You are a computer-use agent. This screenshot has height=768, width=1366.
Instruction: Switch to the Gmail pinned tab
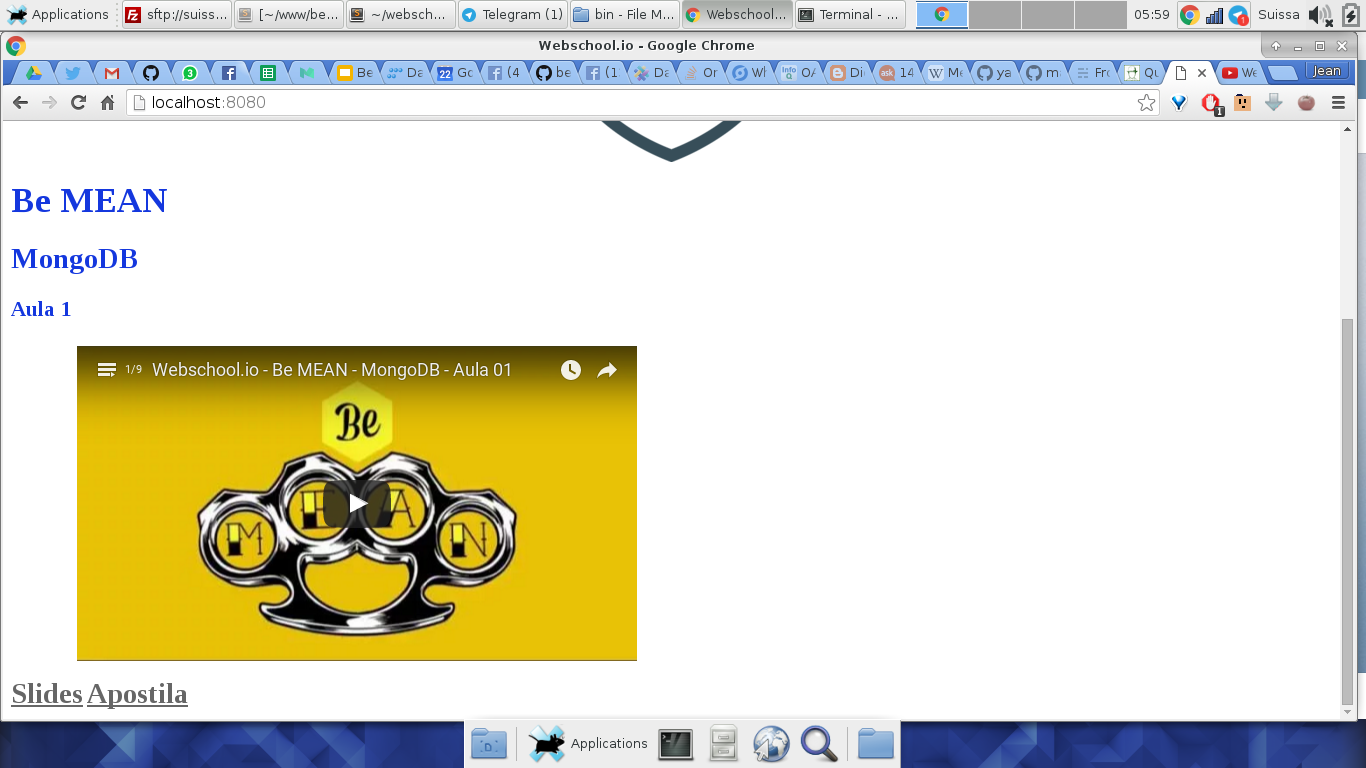[112, 72]
